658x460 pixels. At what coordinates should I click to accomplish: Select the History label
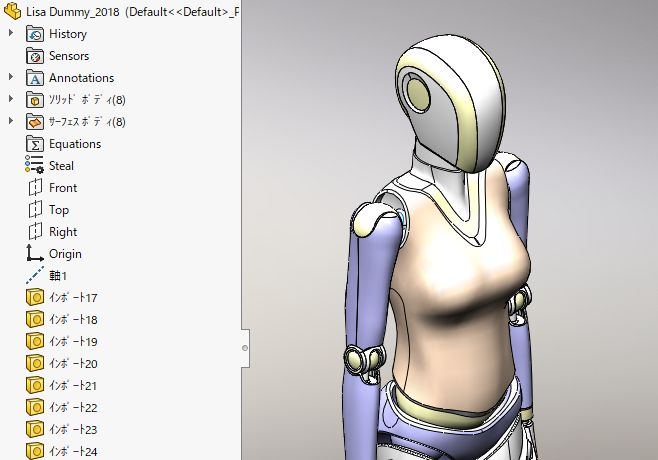68,34
